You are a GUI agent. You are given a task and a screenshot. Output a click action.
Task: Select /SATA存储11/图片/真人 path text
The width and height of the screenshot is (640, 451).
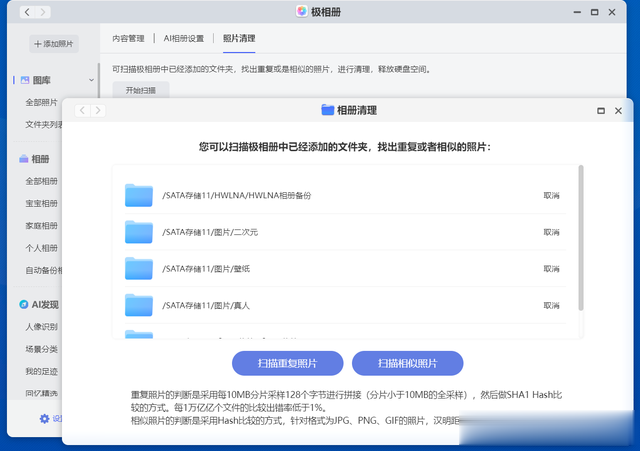click(206, 306)
